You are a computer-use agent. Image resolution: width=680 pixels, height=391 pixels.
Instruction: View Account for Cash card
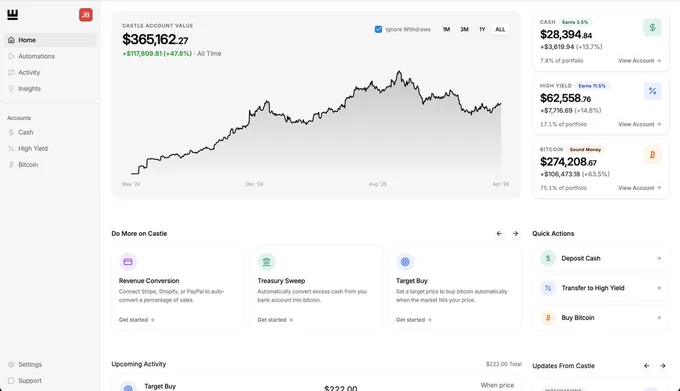640,61
